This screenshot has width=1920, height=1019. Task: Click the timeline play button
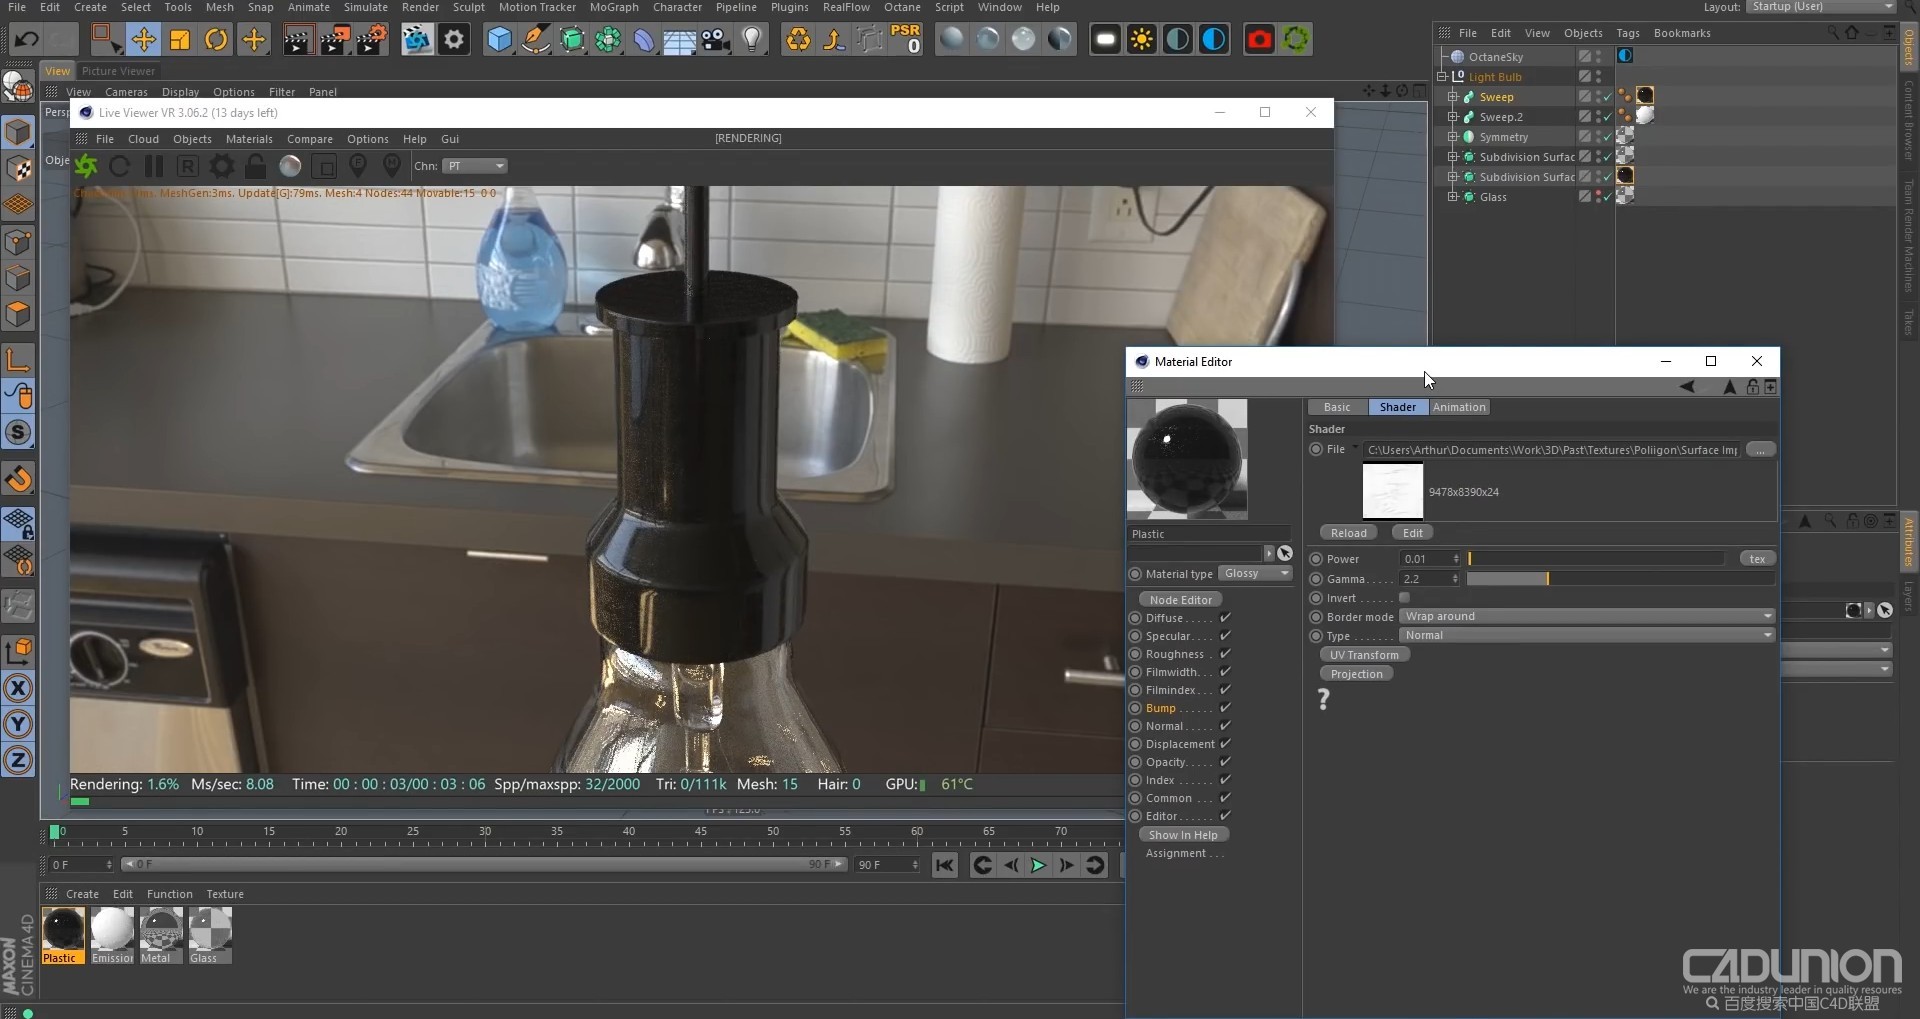1038,865
